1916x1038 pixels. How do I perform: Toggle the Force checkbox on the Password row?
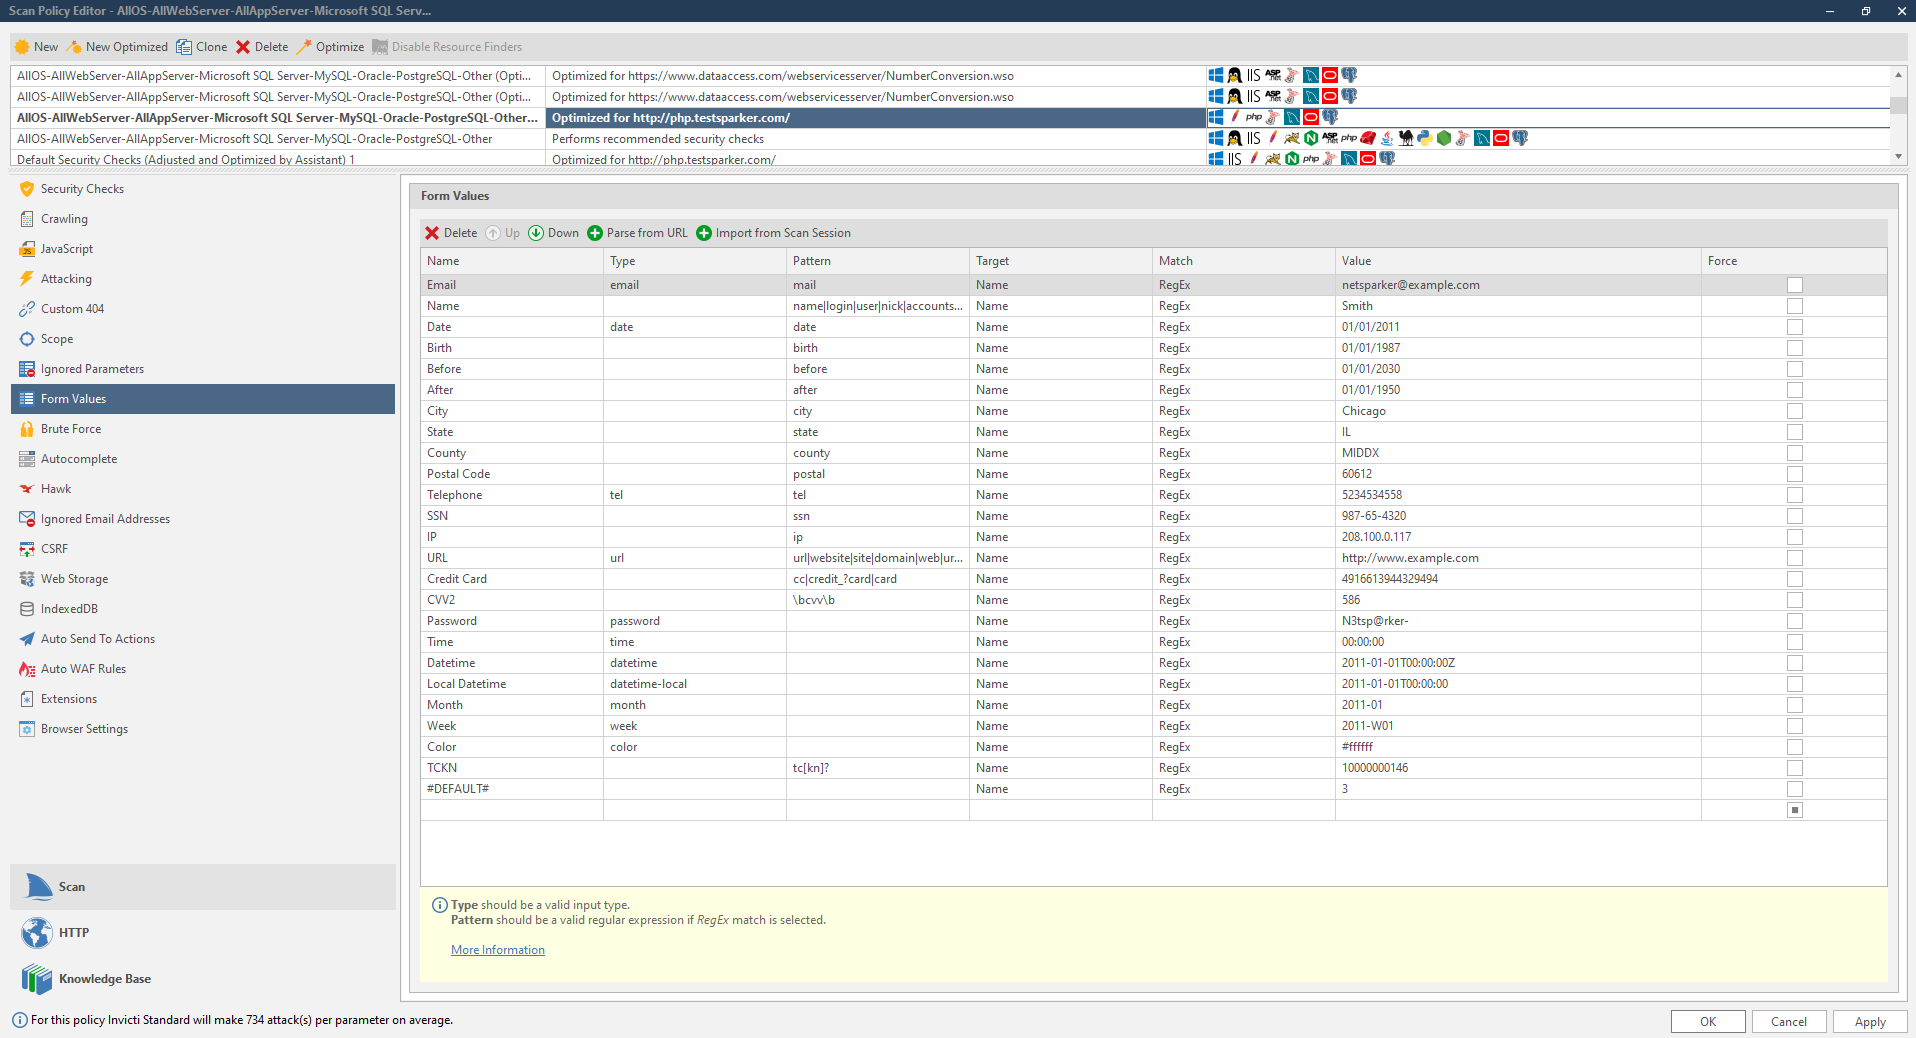(1795, 620)
